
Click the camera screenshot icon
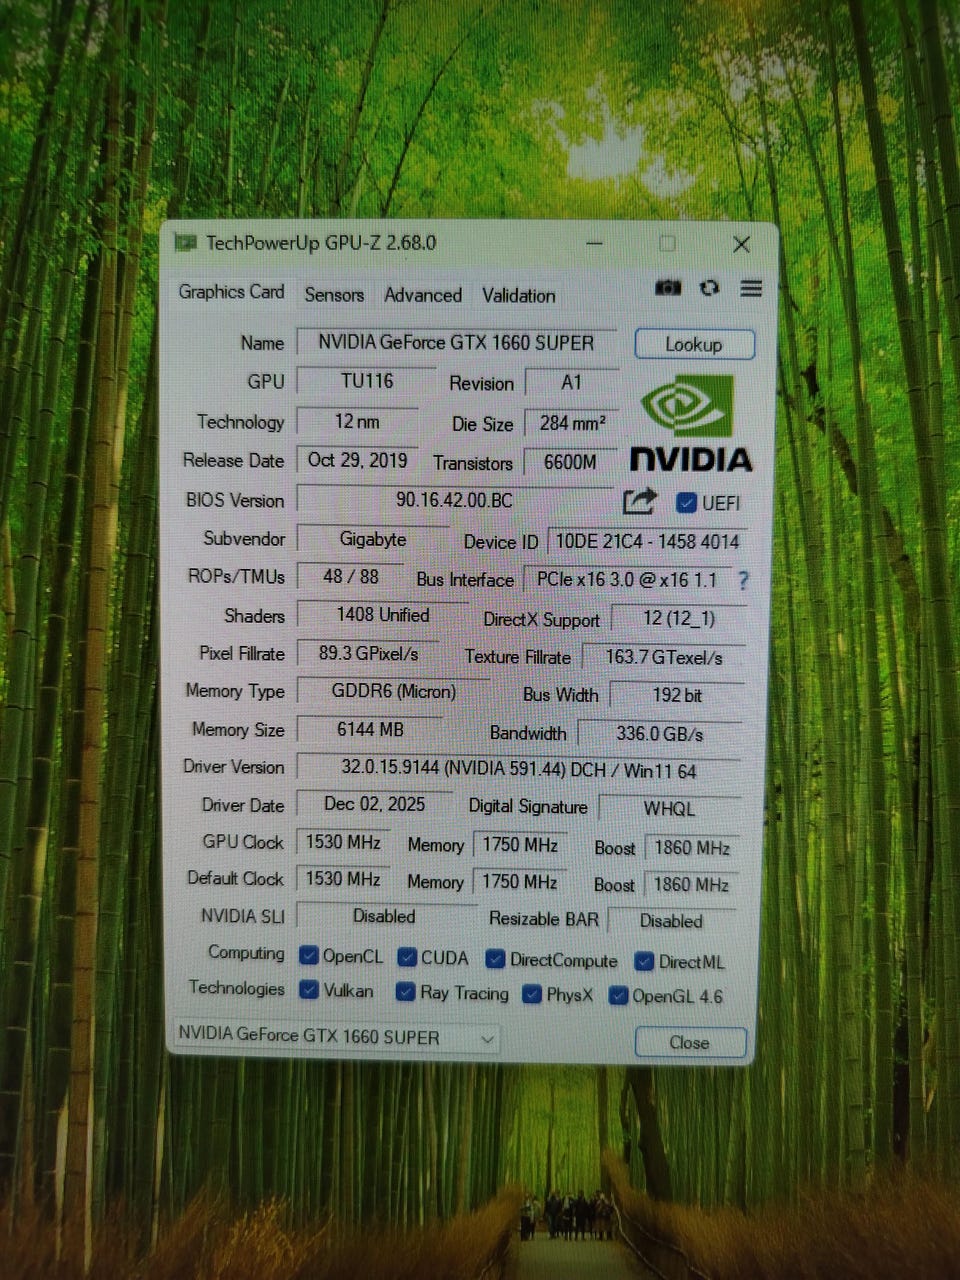click(668, 288)
